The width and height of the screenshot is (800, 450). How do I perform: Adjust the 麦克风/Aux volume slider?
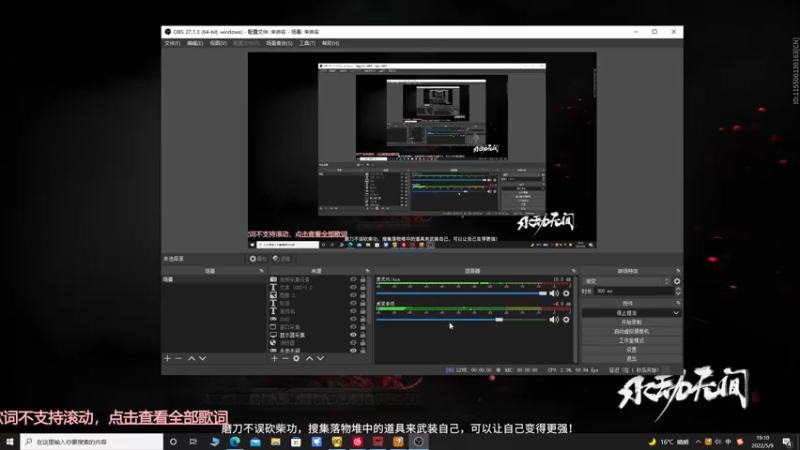click(x=462, y=293)
